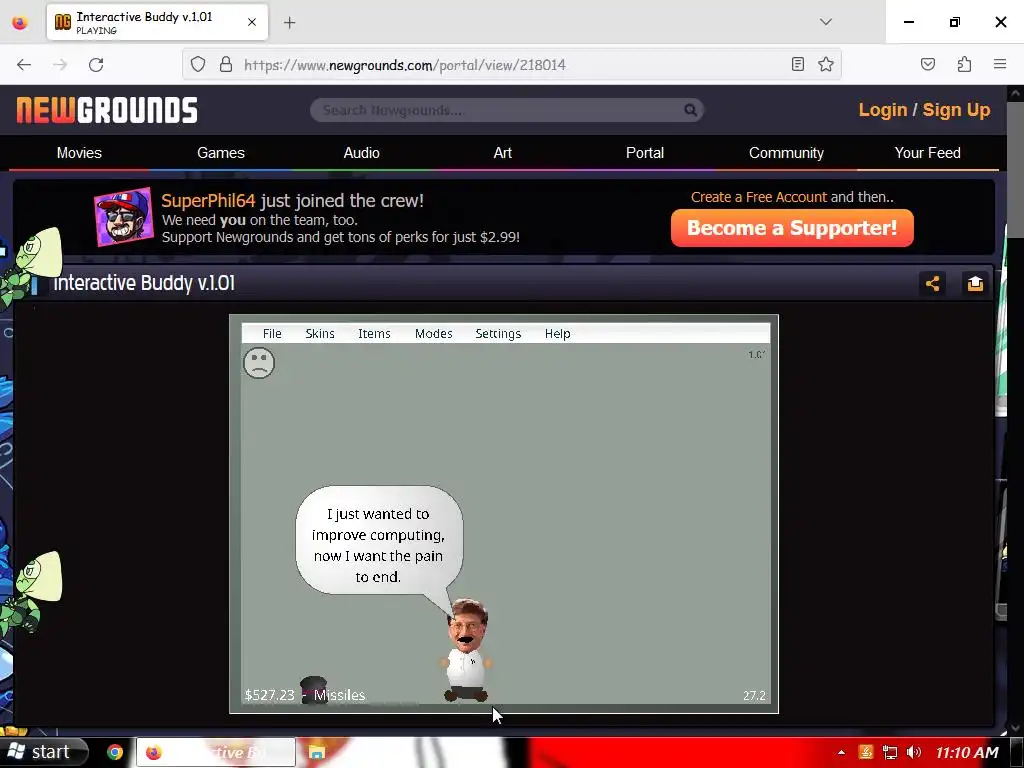Go to the Audio section
This screenshot has height=768, width=1024.
pos(362,153)
